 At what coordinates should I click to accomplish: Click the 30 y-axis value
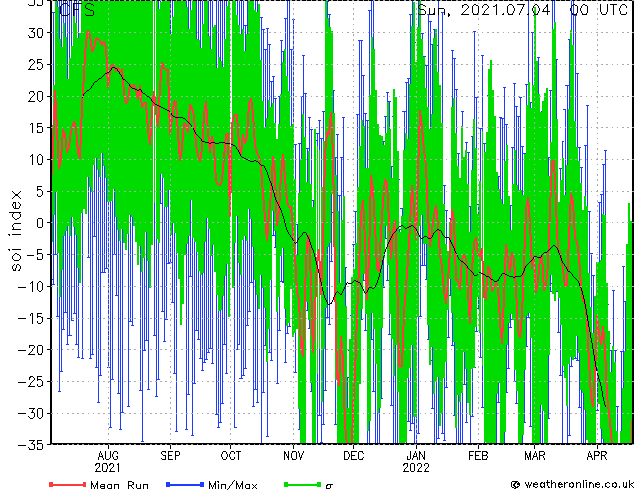pyautogui.click(x=36, y=33)
